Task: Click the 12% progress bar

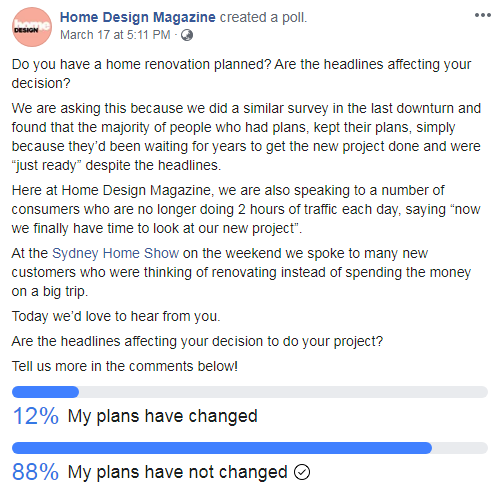Action: pos(250,392)
